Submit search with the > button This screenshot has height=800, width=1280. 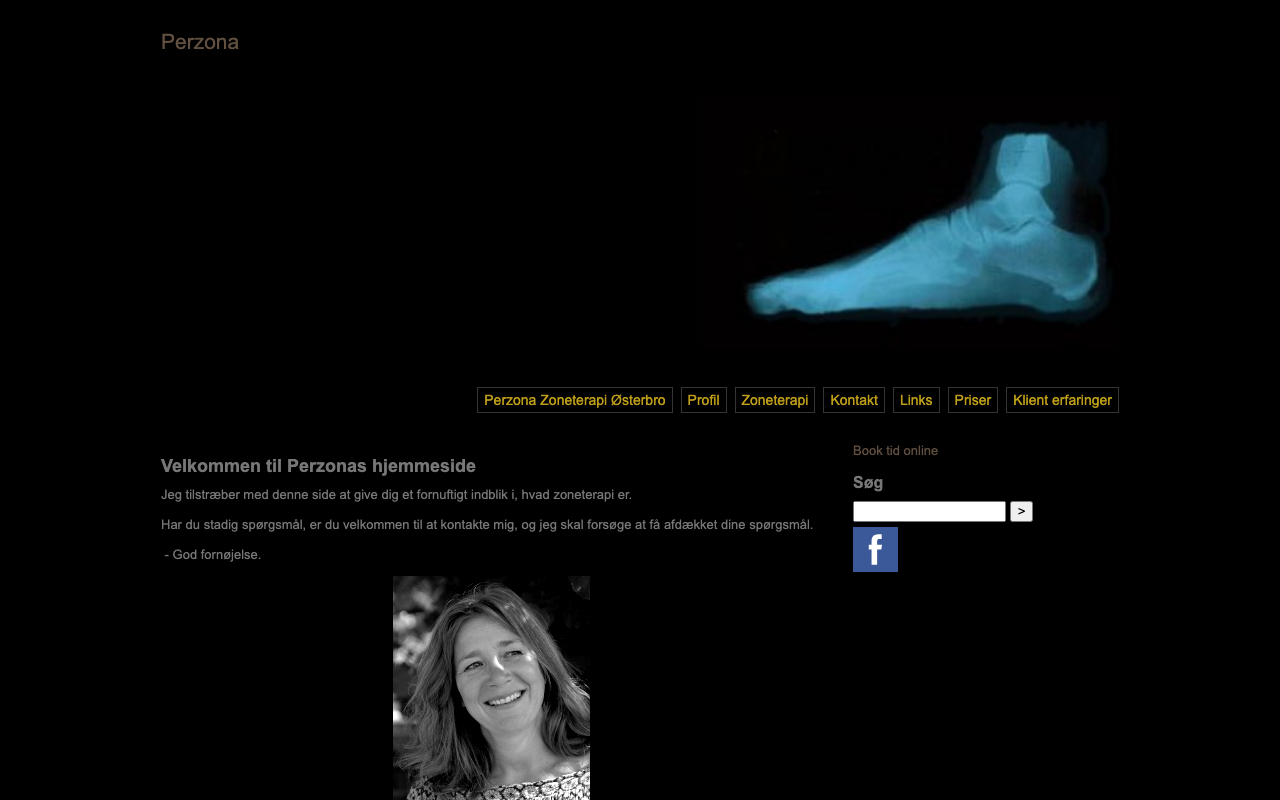coord(1021,512)
